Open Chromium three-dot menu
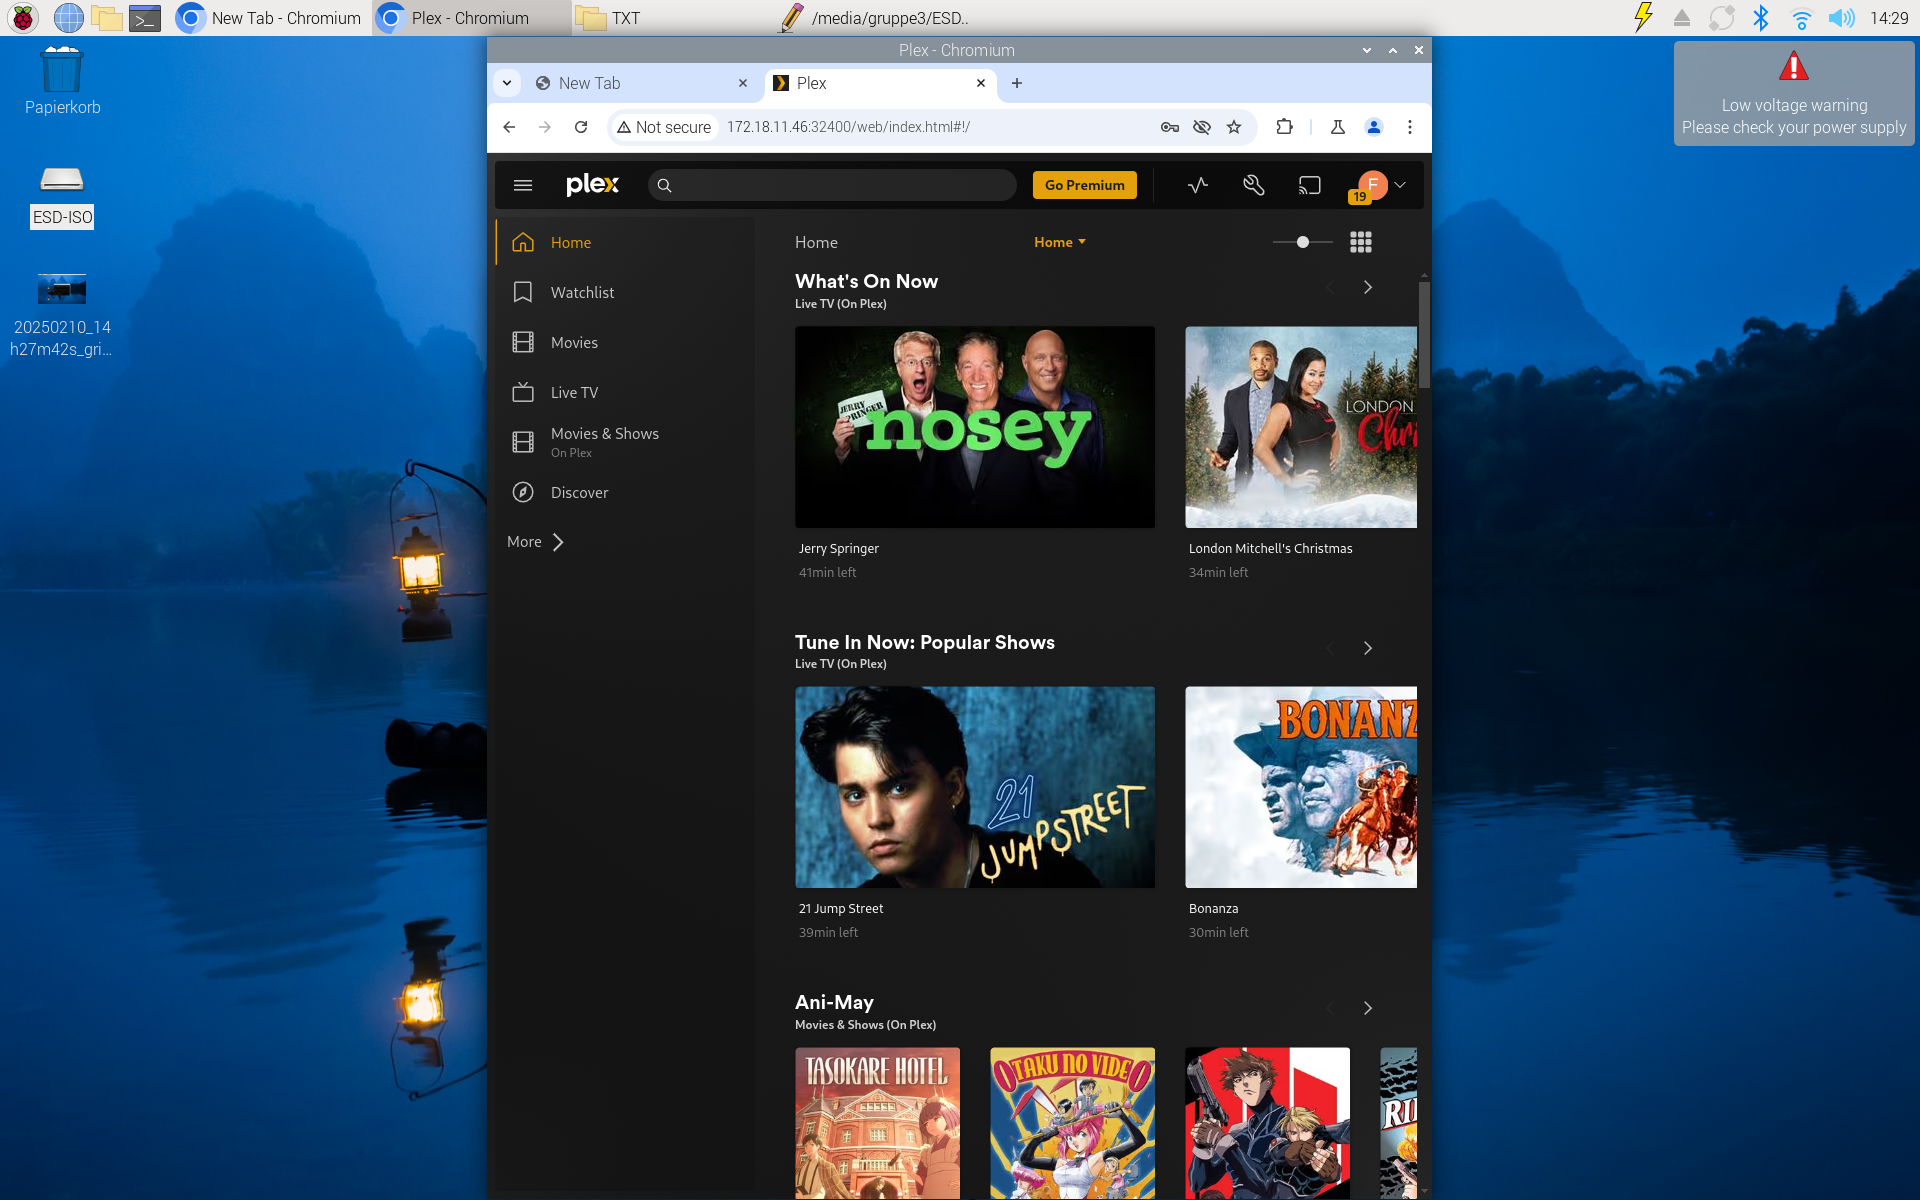The height and width of the screenshot is (1200, 1920). [1410, 127]
